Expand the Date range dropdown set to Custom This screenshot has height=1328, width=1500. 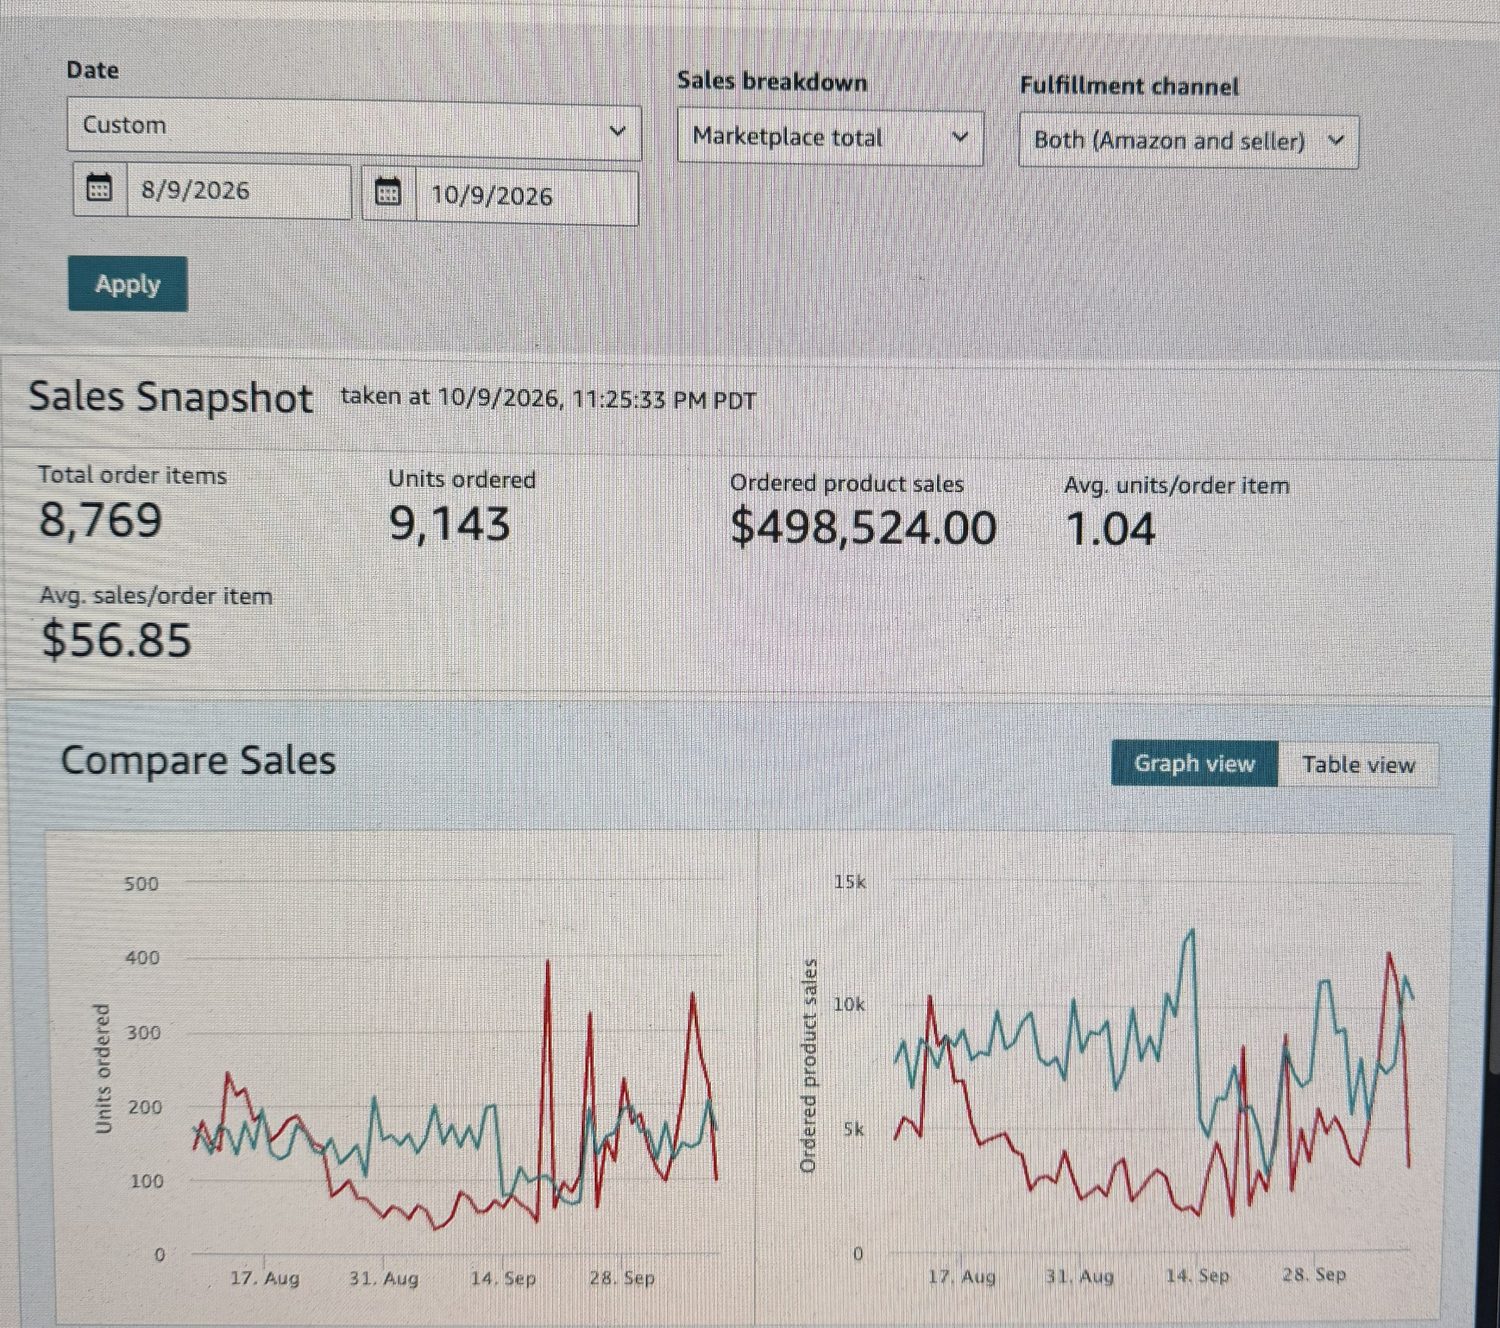354,128
